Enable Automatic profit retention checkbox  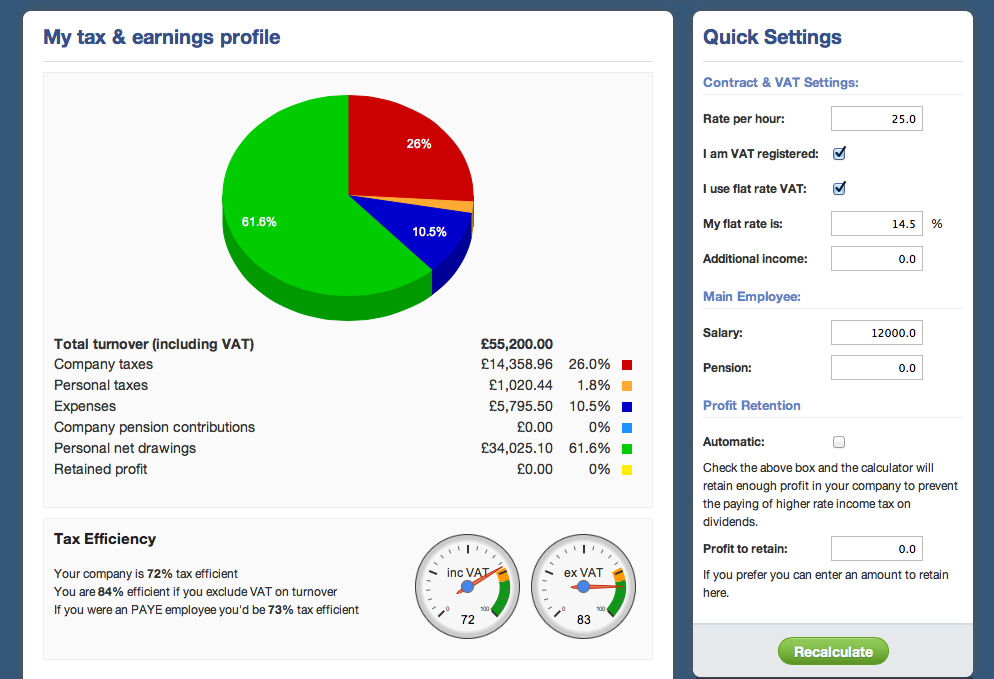click(839, 441)
